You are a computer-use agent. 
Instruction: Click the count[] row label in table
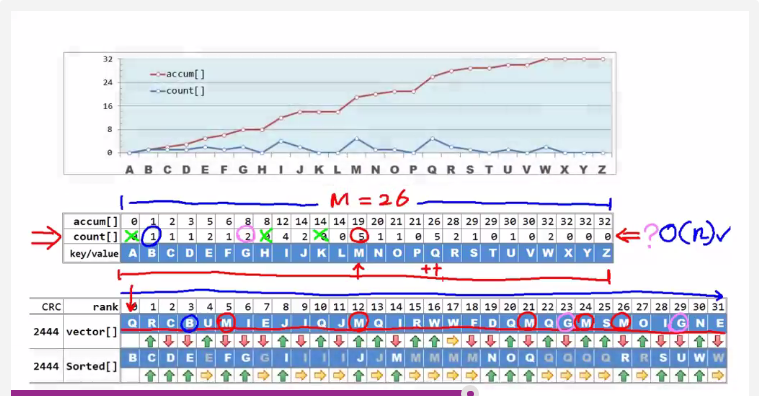[95, 237]
